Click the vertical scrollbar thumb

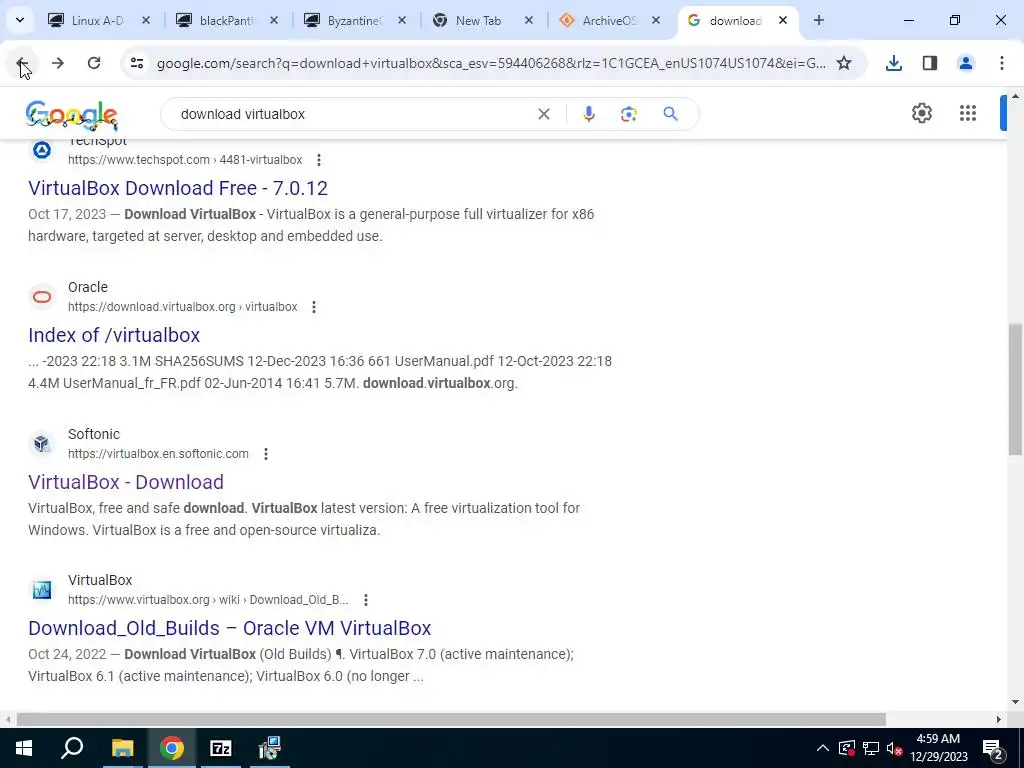1016,389
